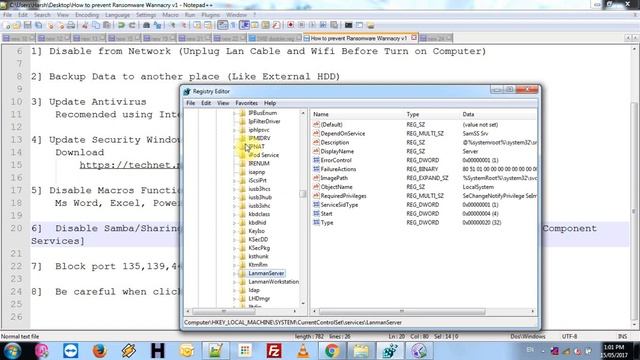Open Registry Editor View menu
640x360 pixels.
point(223,103)
